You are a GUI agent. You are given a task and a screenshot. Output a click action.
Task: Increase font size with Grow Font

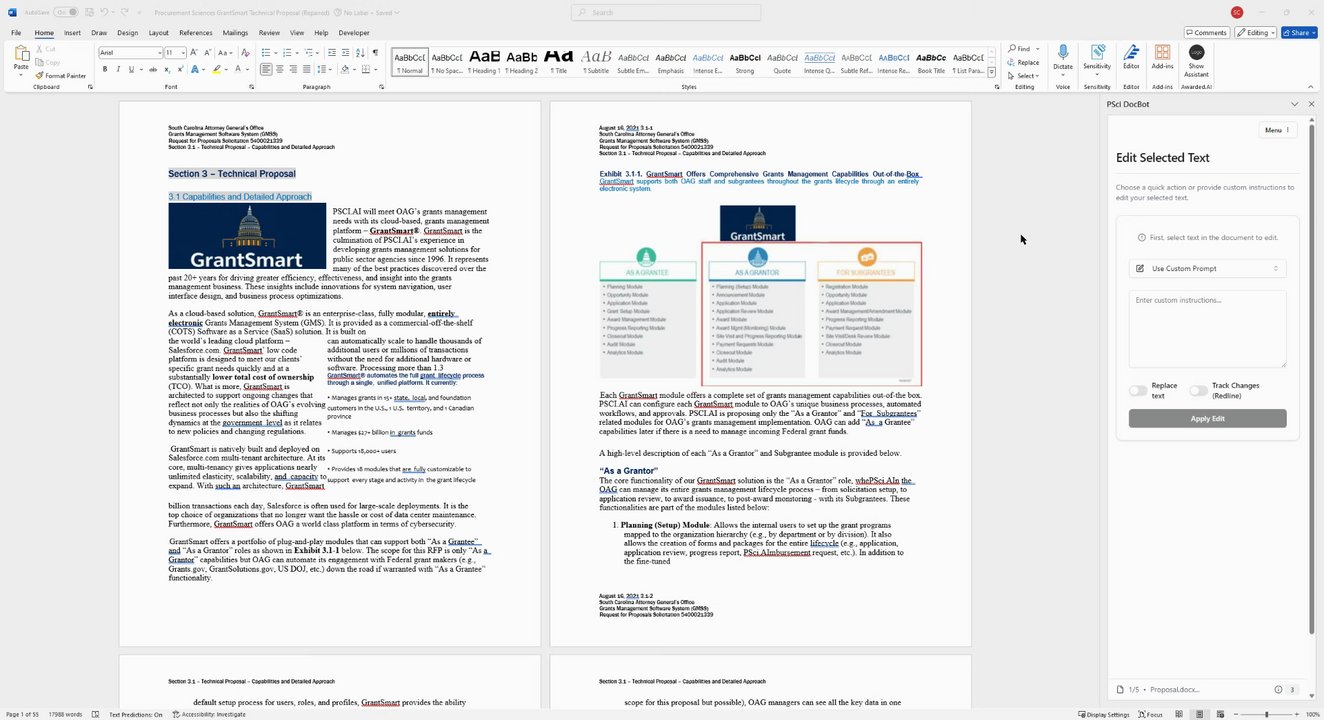point(193,52)
